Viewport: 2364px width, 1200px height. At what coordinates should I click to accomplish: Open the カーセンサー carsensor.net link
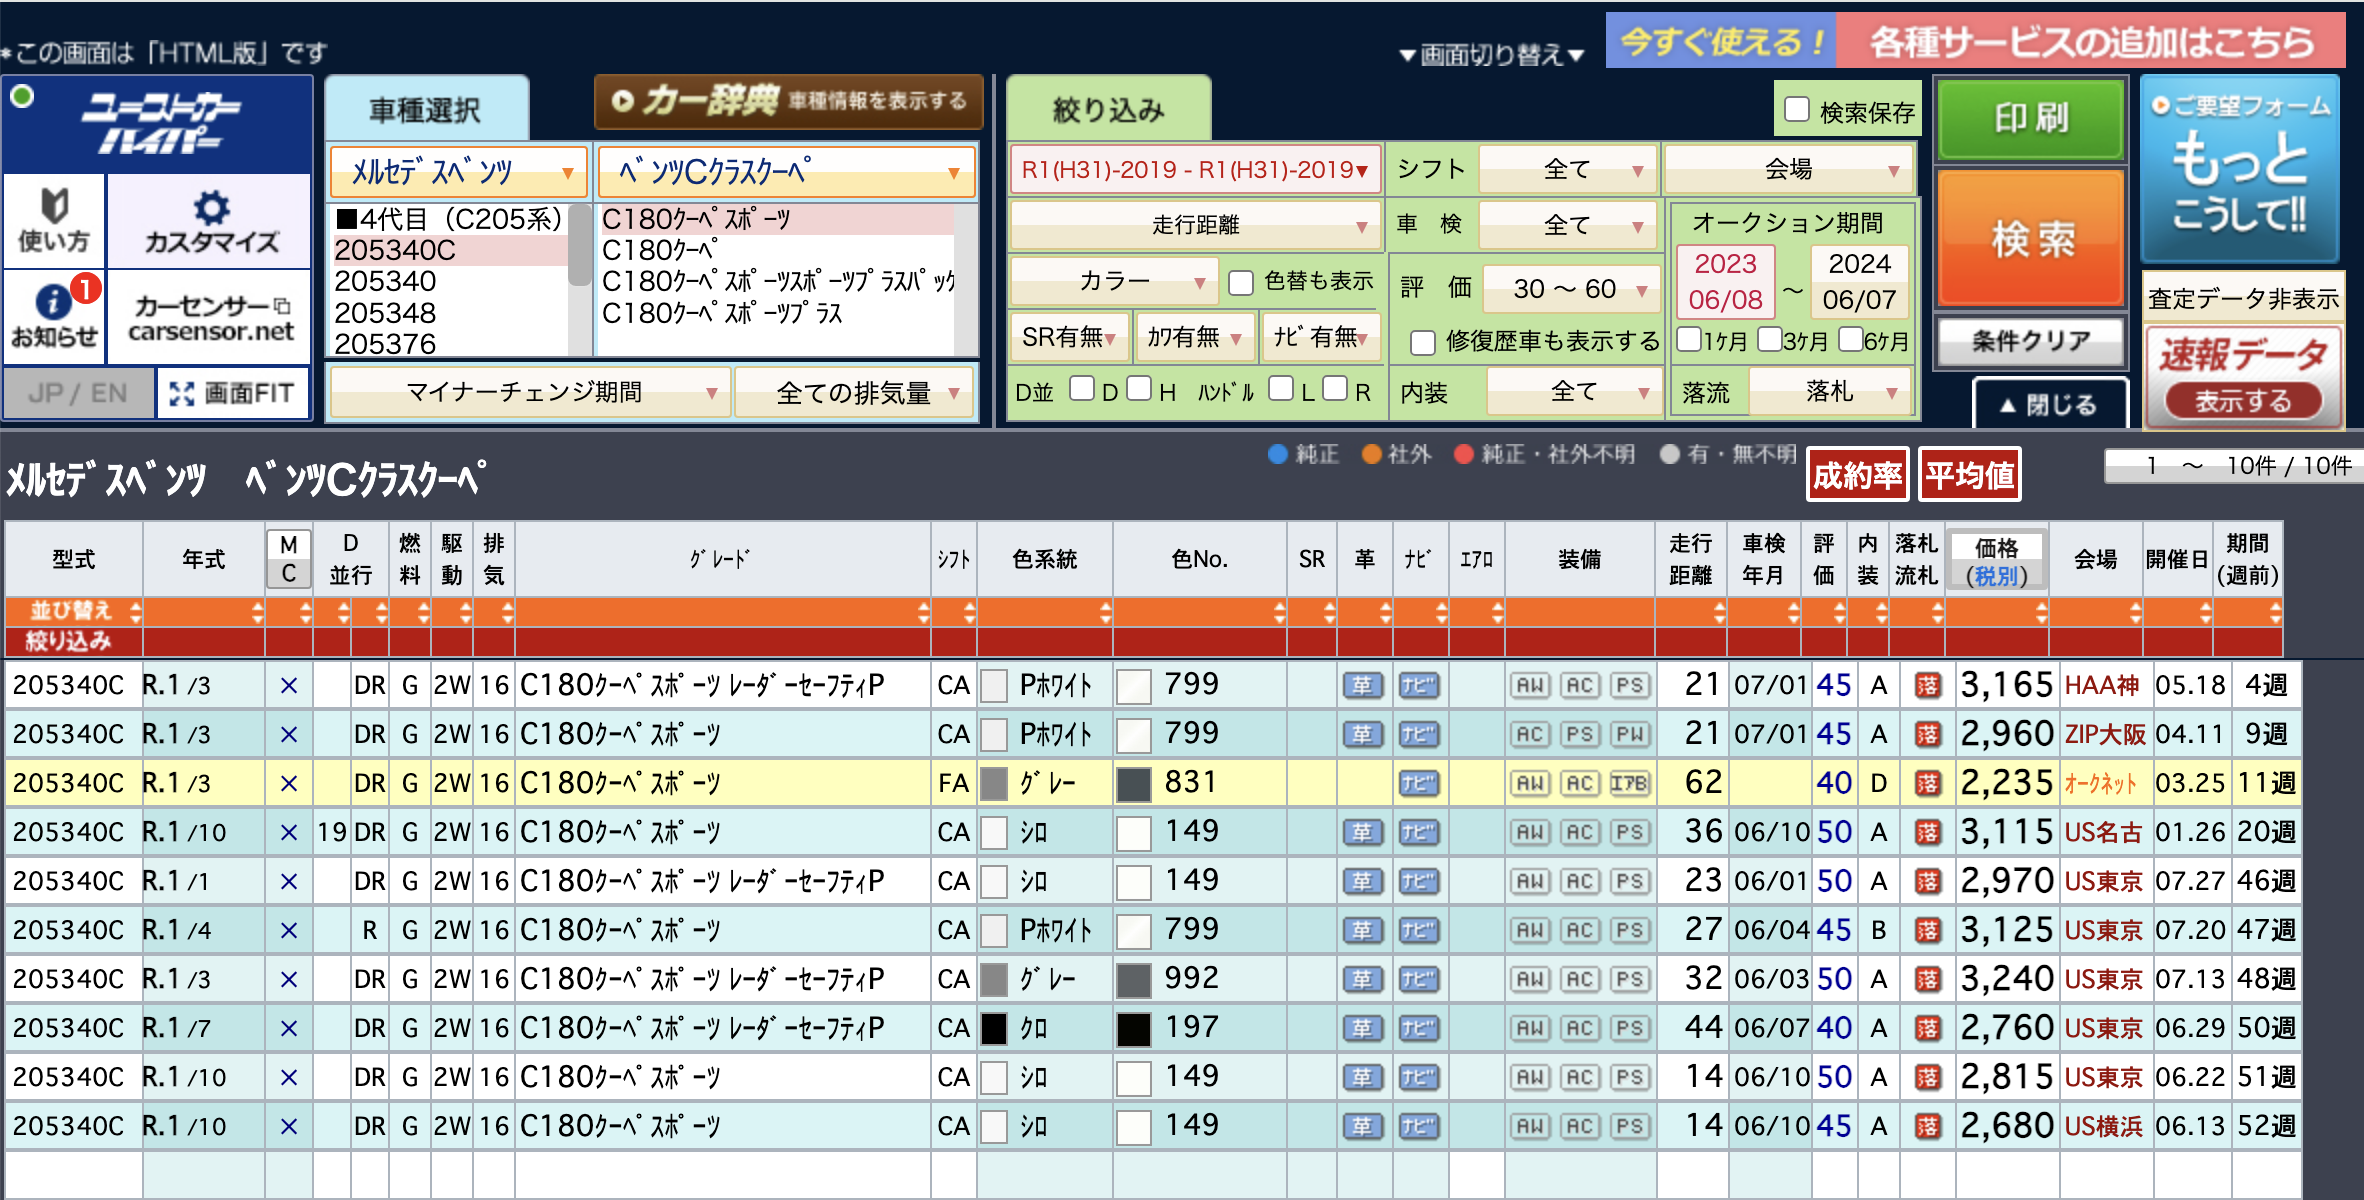click(210, 317)
